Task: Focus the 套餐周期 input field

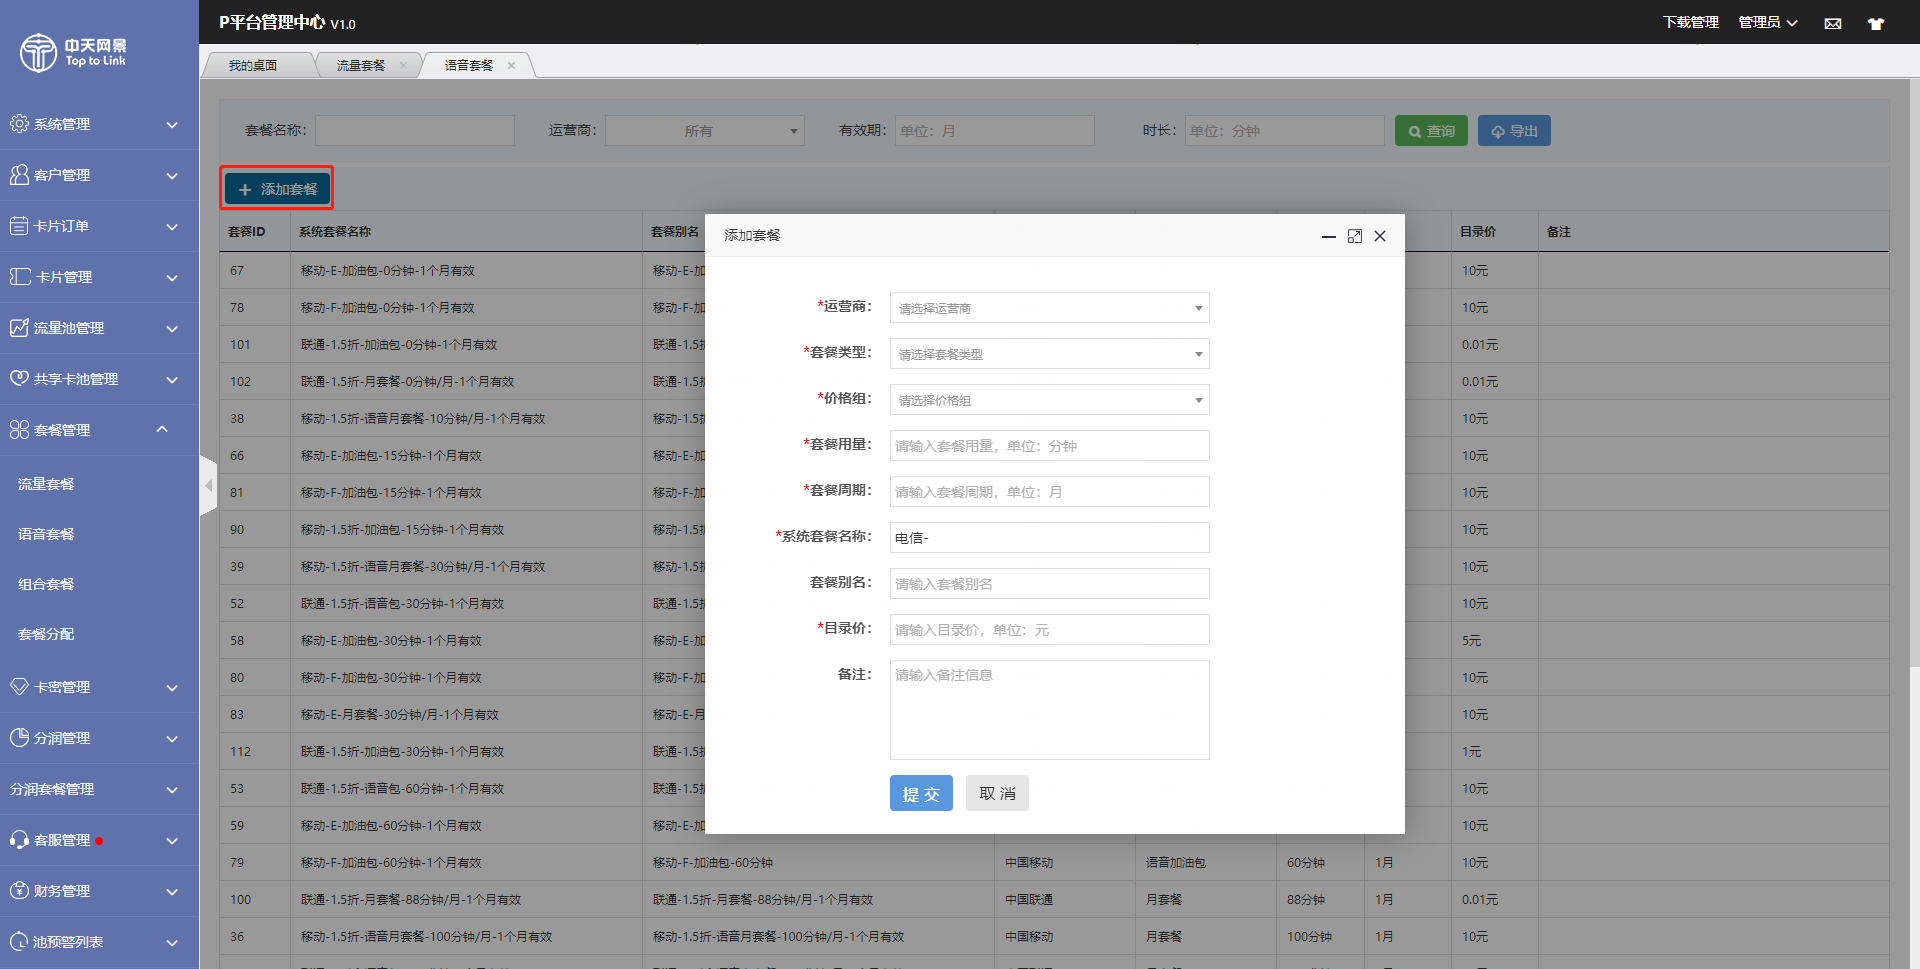Action: (1049, 492)
